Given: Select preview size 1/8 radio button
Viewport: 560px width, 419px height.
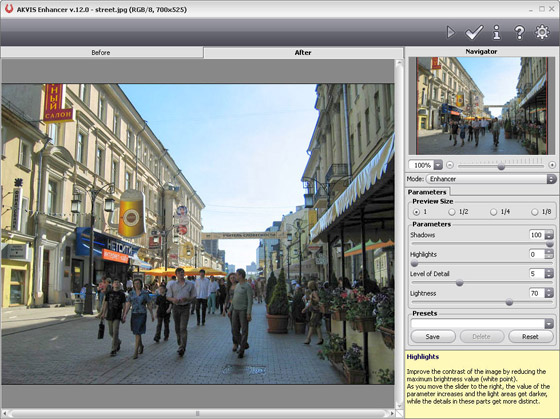Looking at the screenshot, I should [x=534, y=212].
